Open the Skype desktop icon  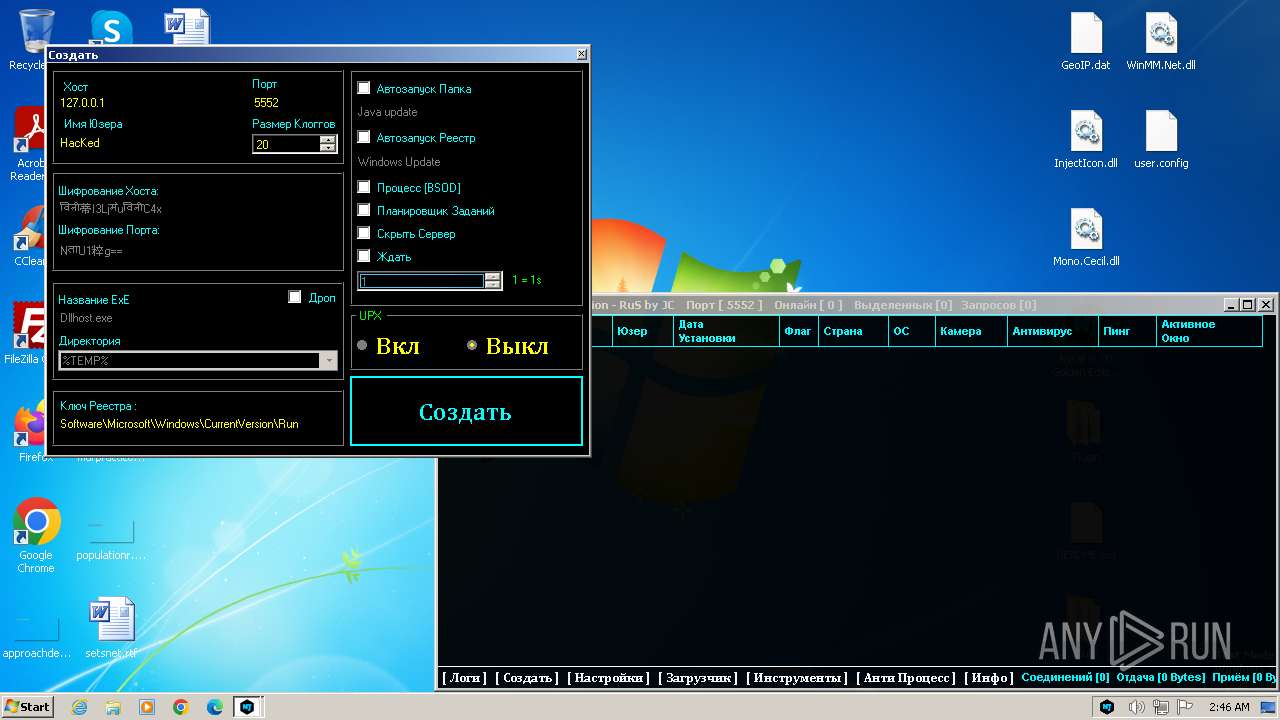(x=110, y=28)
